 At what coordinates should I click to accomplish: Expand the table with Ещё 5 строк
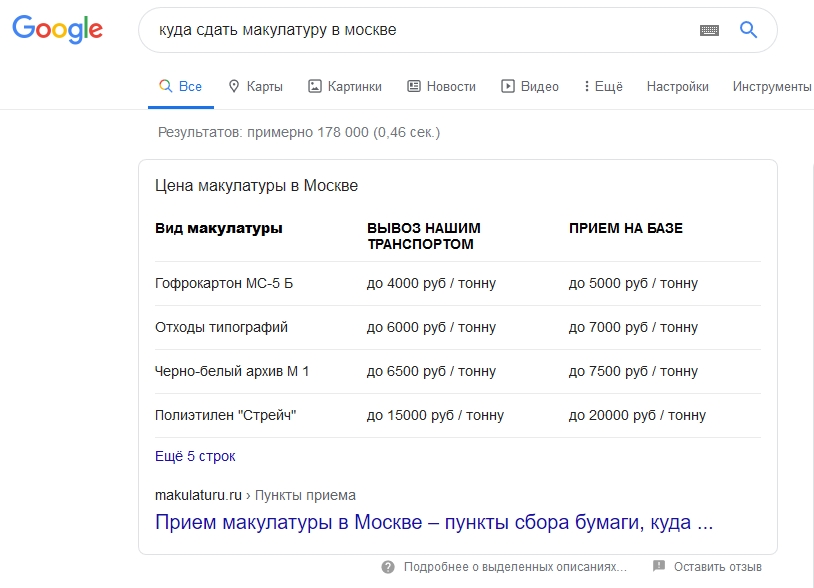tap(194, 456)
